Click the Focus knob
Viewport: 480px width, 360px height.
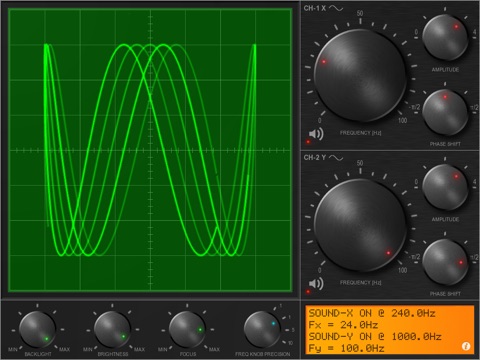pyautogui.click(x=187, y=329)
